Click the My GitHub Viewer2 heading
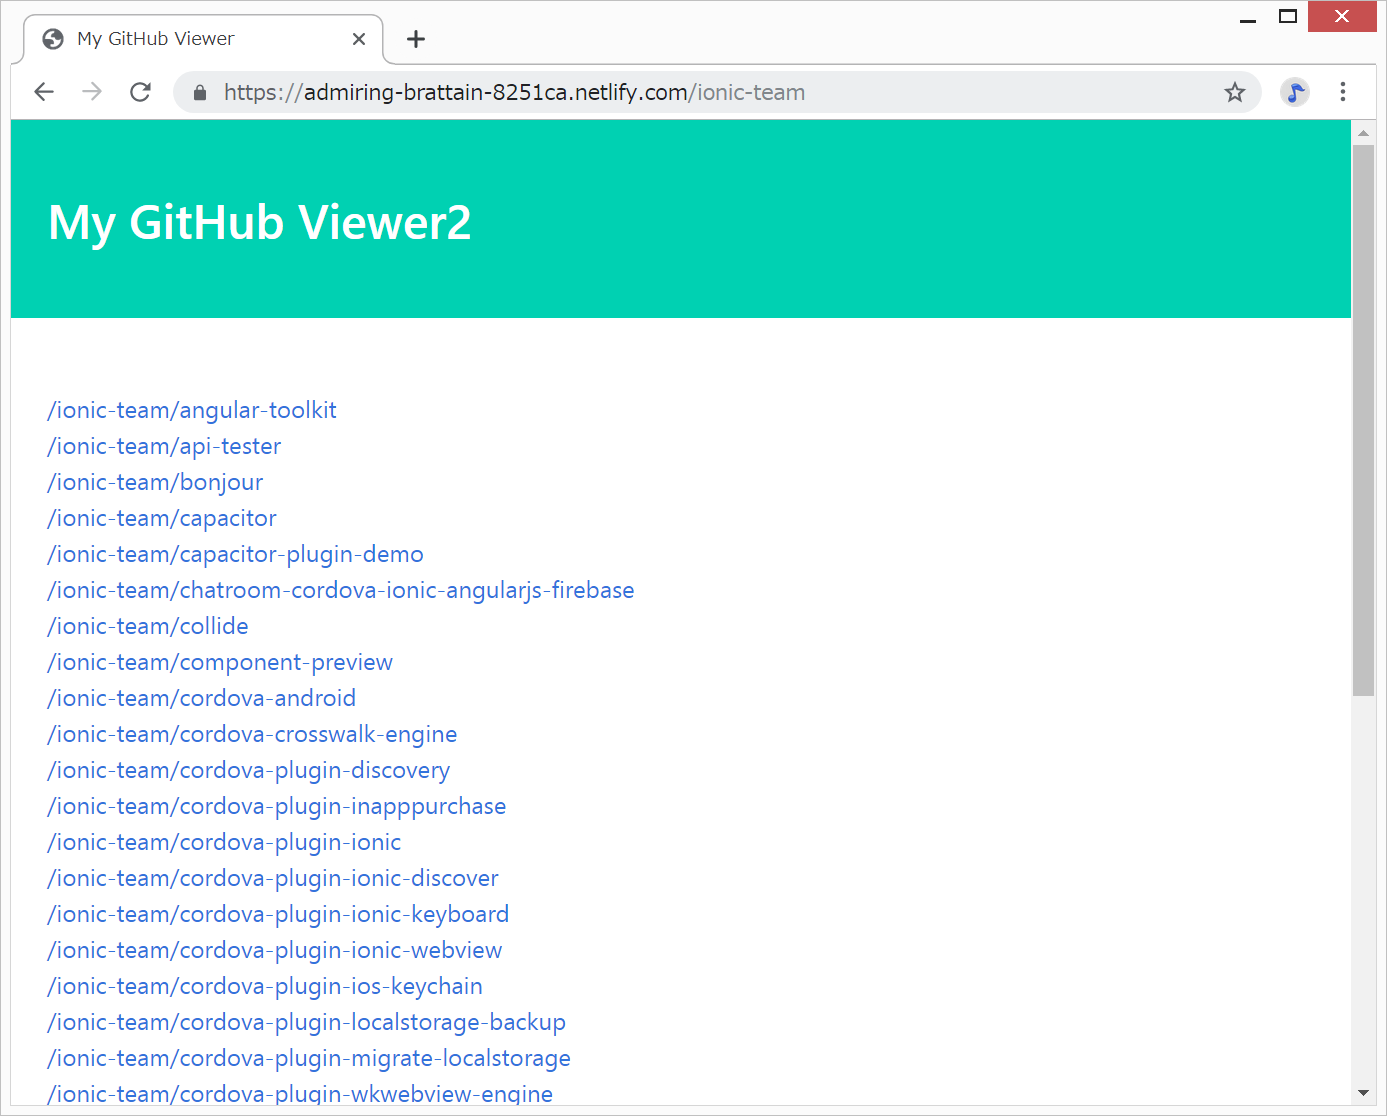 (260, 222)
